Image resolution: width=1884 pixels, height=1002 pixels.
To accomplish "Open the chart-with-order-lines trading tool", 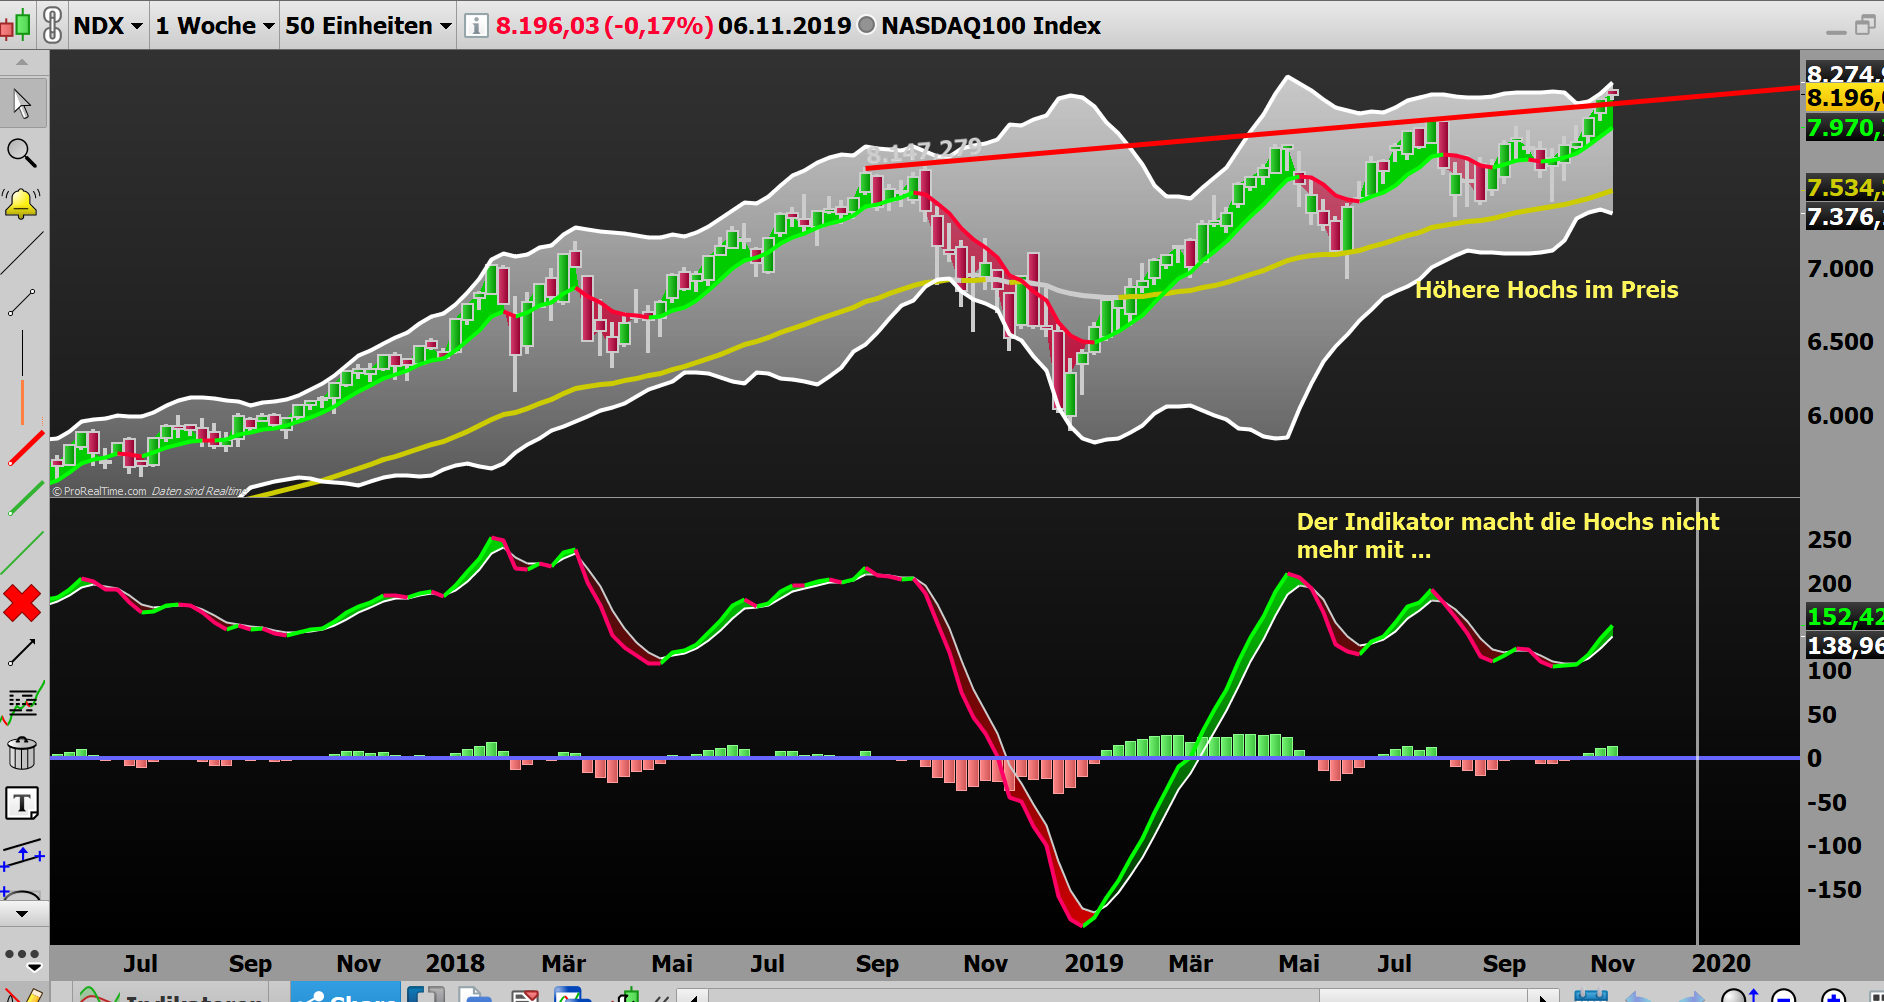I will coord(23,702).
